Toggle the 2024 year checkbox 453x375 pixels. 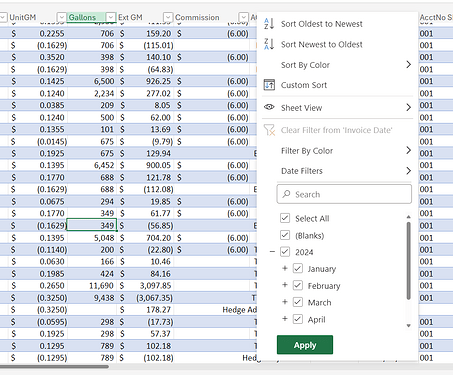click(285, 252)
